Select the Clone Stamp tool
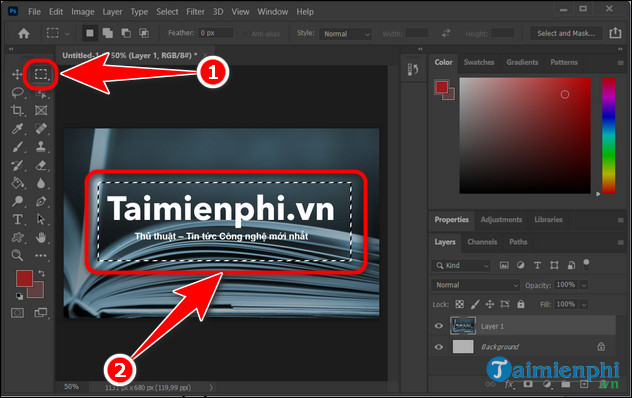The width and height of the screenshot is (632, 398). pyautogui.click(x=41, y=147)
